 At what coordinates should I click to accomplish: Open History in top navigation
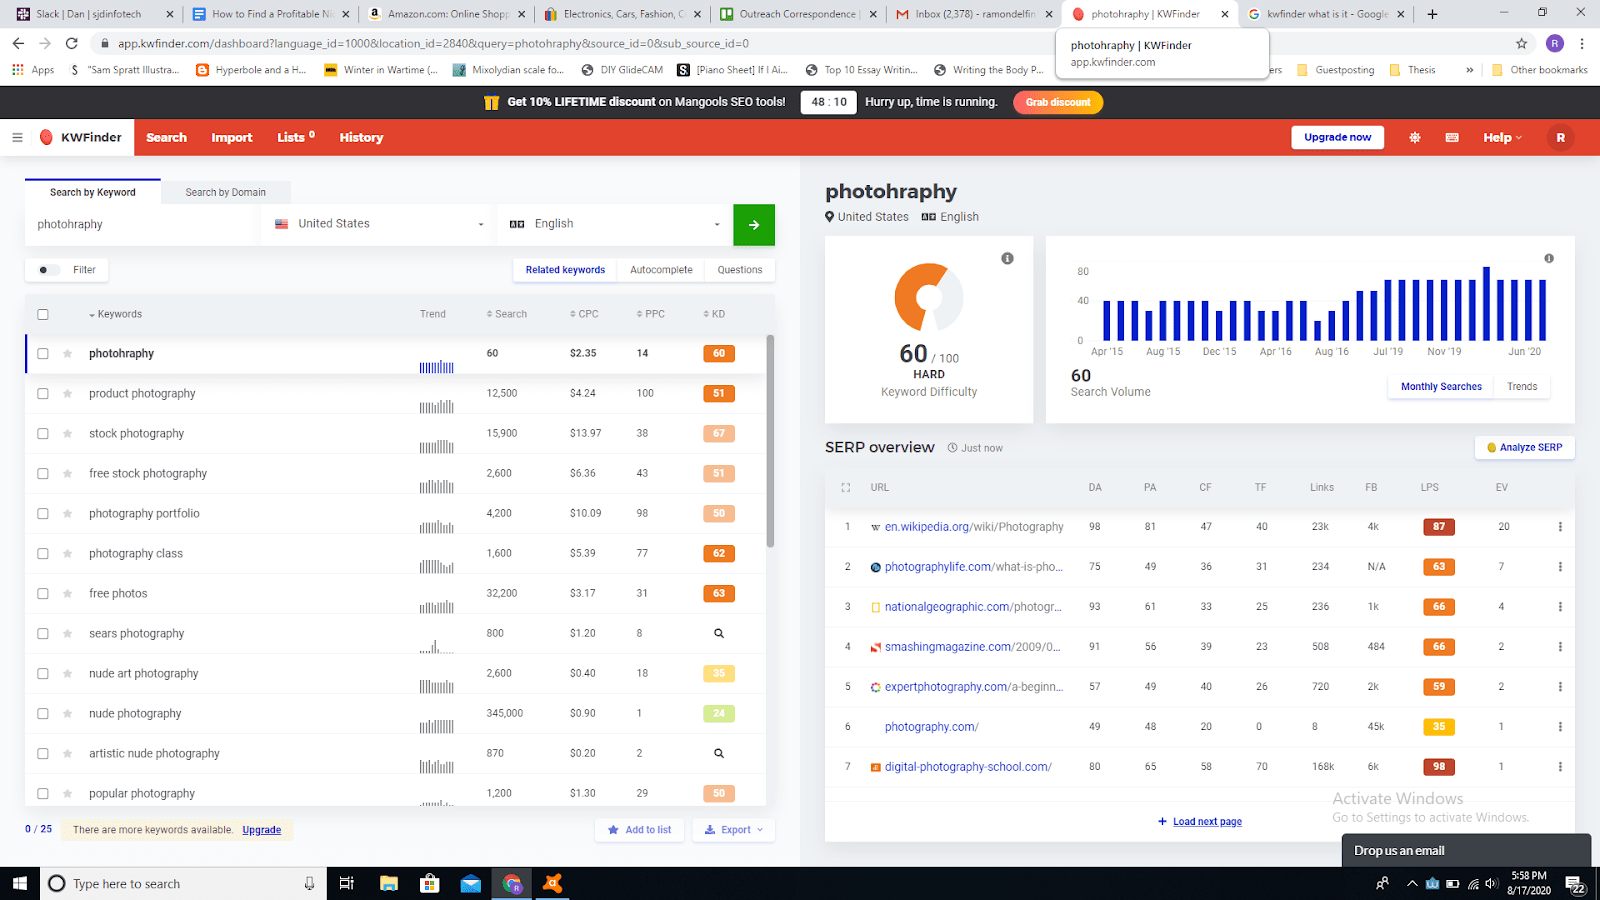361,137
